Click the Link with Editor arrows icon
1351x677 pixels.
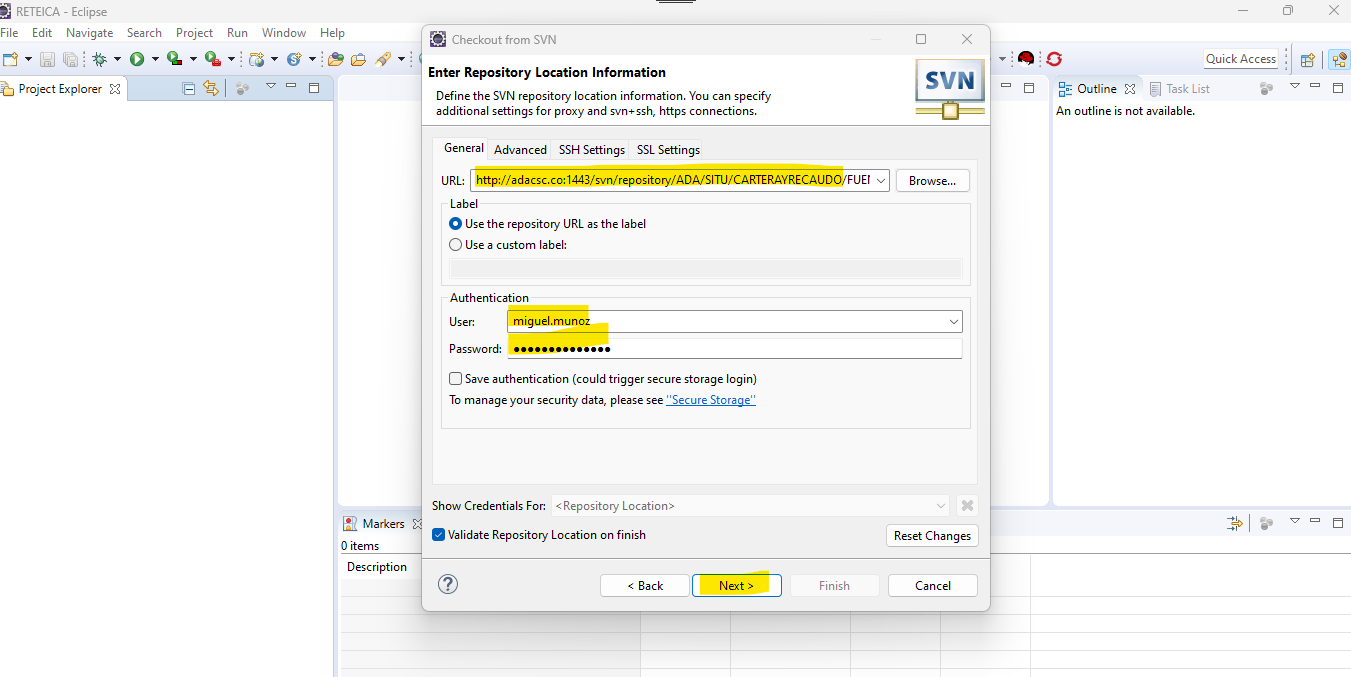(x=210, y=88)
